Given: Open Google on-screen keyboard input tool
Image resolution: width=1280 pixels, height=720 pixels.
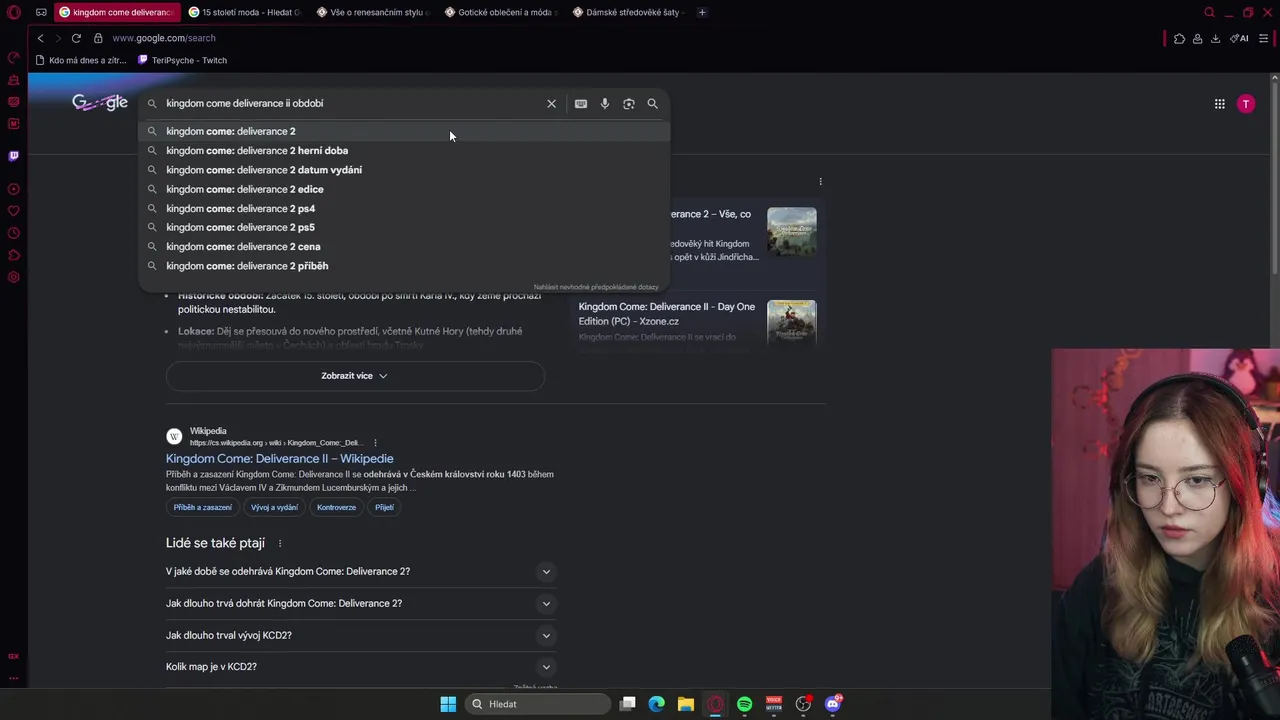Looking at the screenshot, I should pyautogui.click(x=581, y=104).
